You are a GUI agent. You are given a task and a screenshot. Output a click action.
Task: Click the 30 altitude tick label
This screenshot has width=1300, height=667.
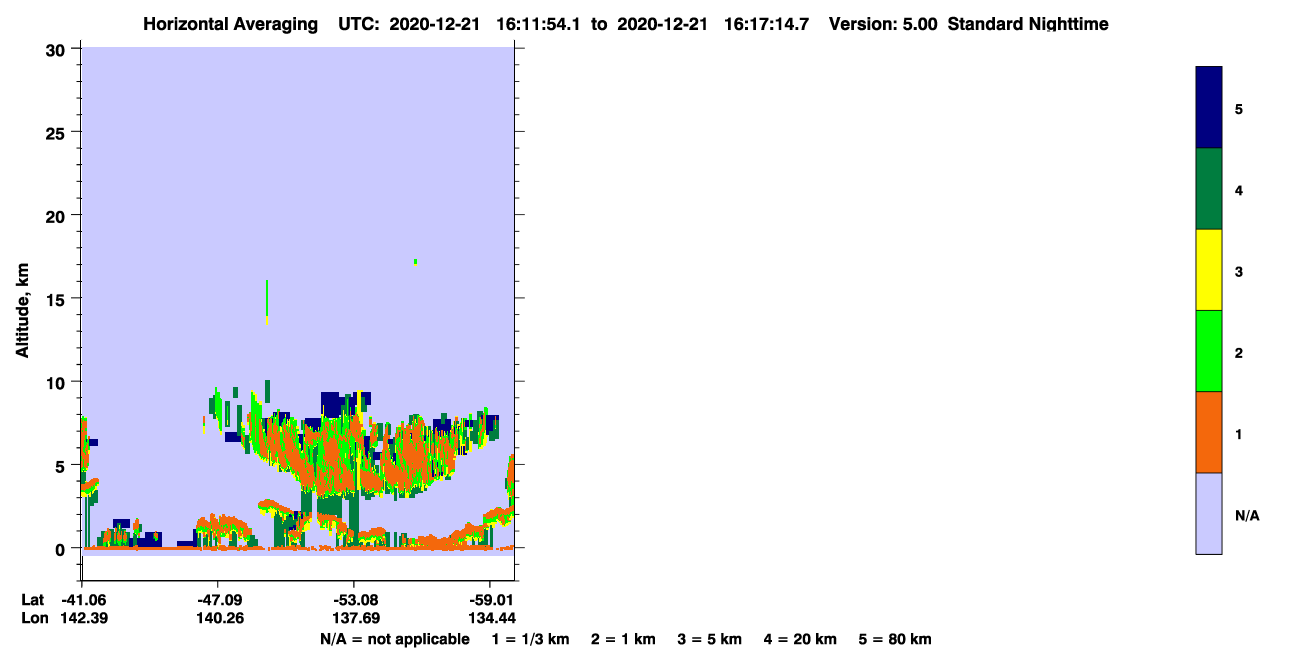pos(58,49)
